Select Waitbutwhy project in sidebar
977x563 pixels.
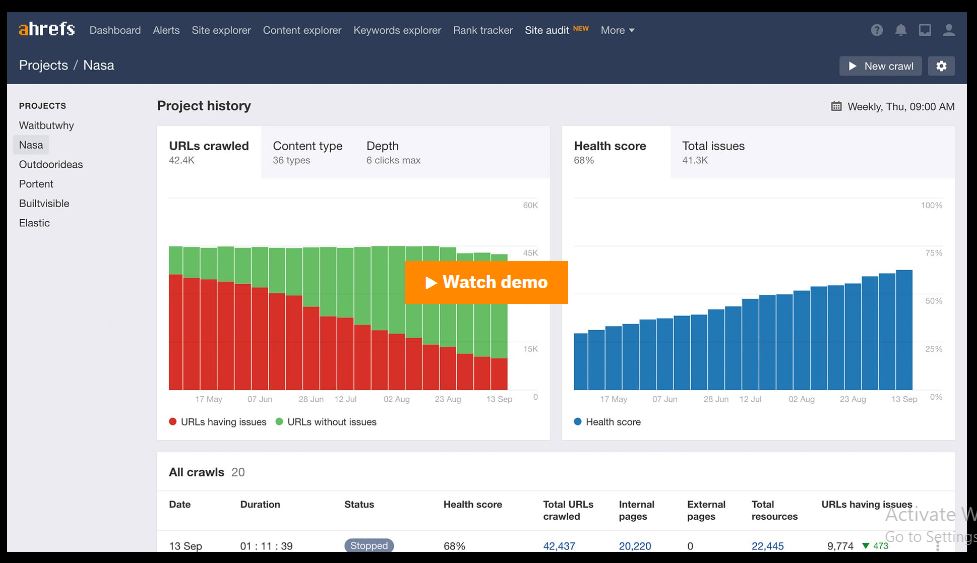[x=46, y=125]
